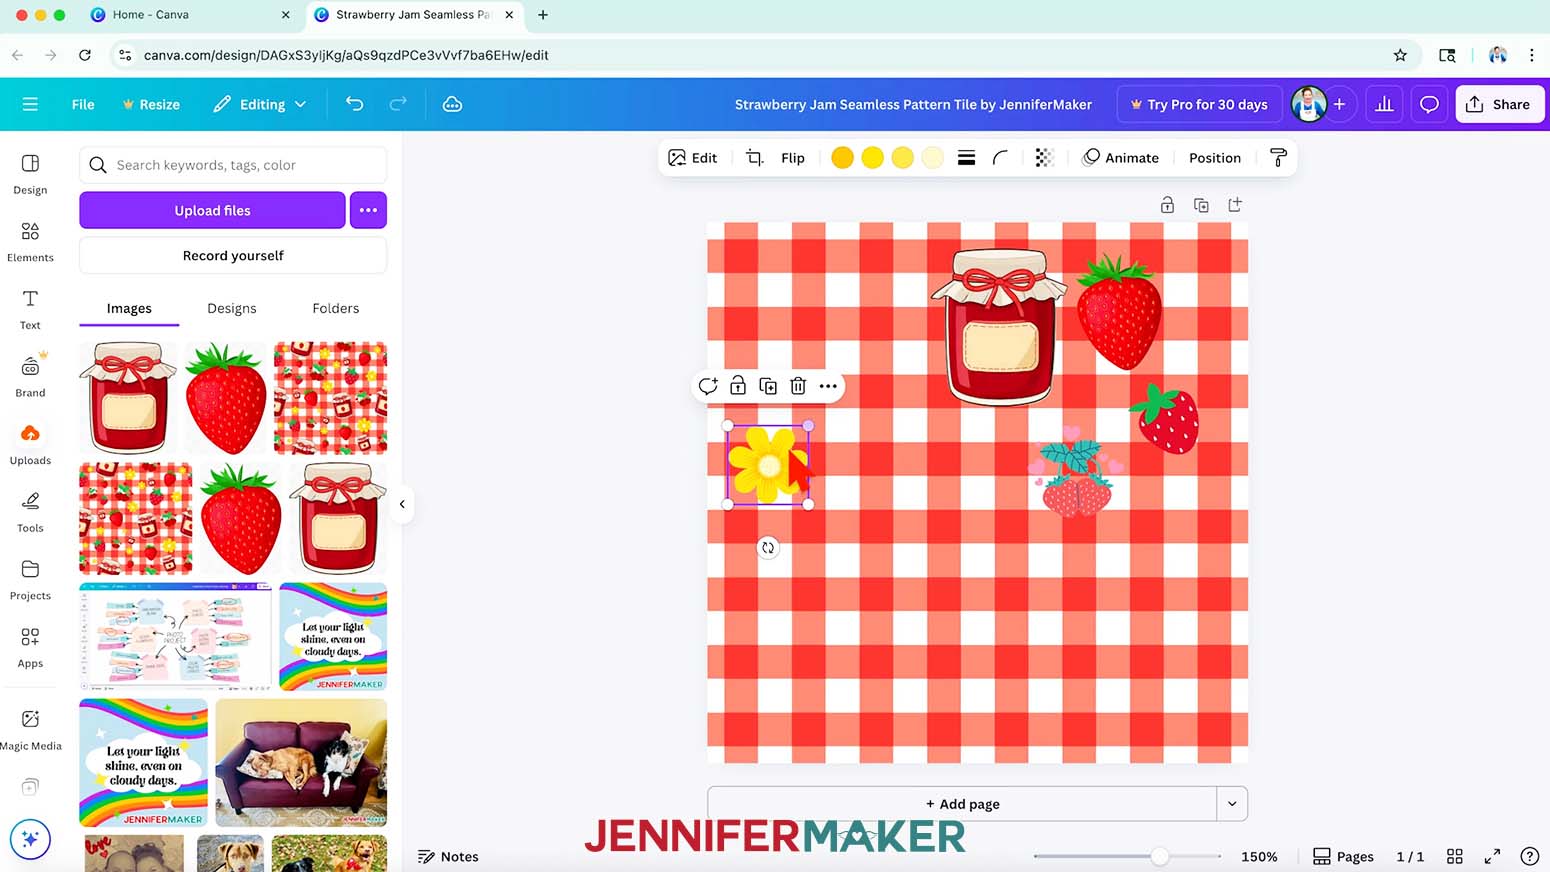1550x872 pixels.
Task: Check cloud save status icon
Action: pos(452,104)
